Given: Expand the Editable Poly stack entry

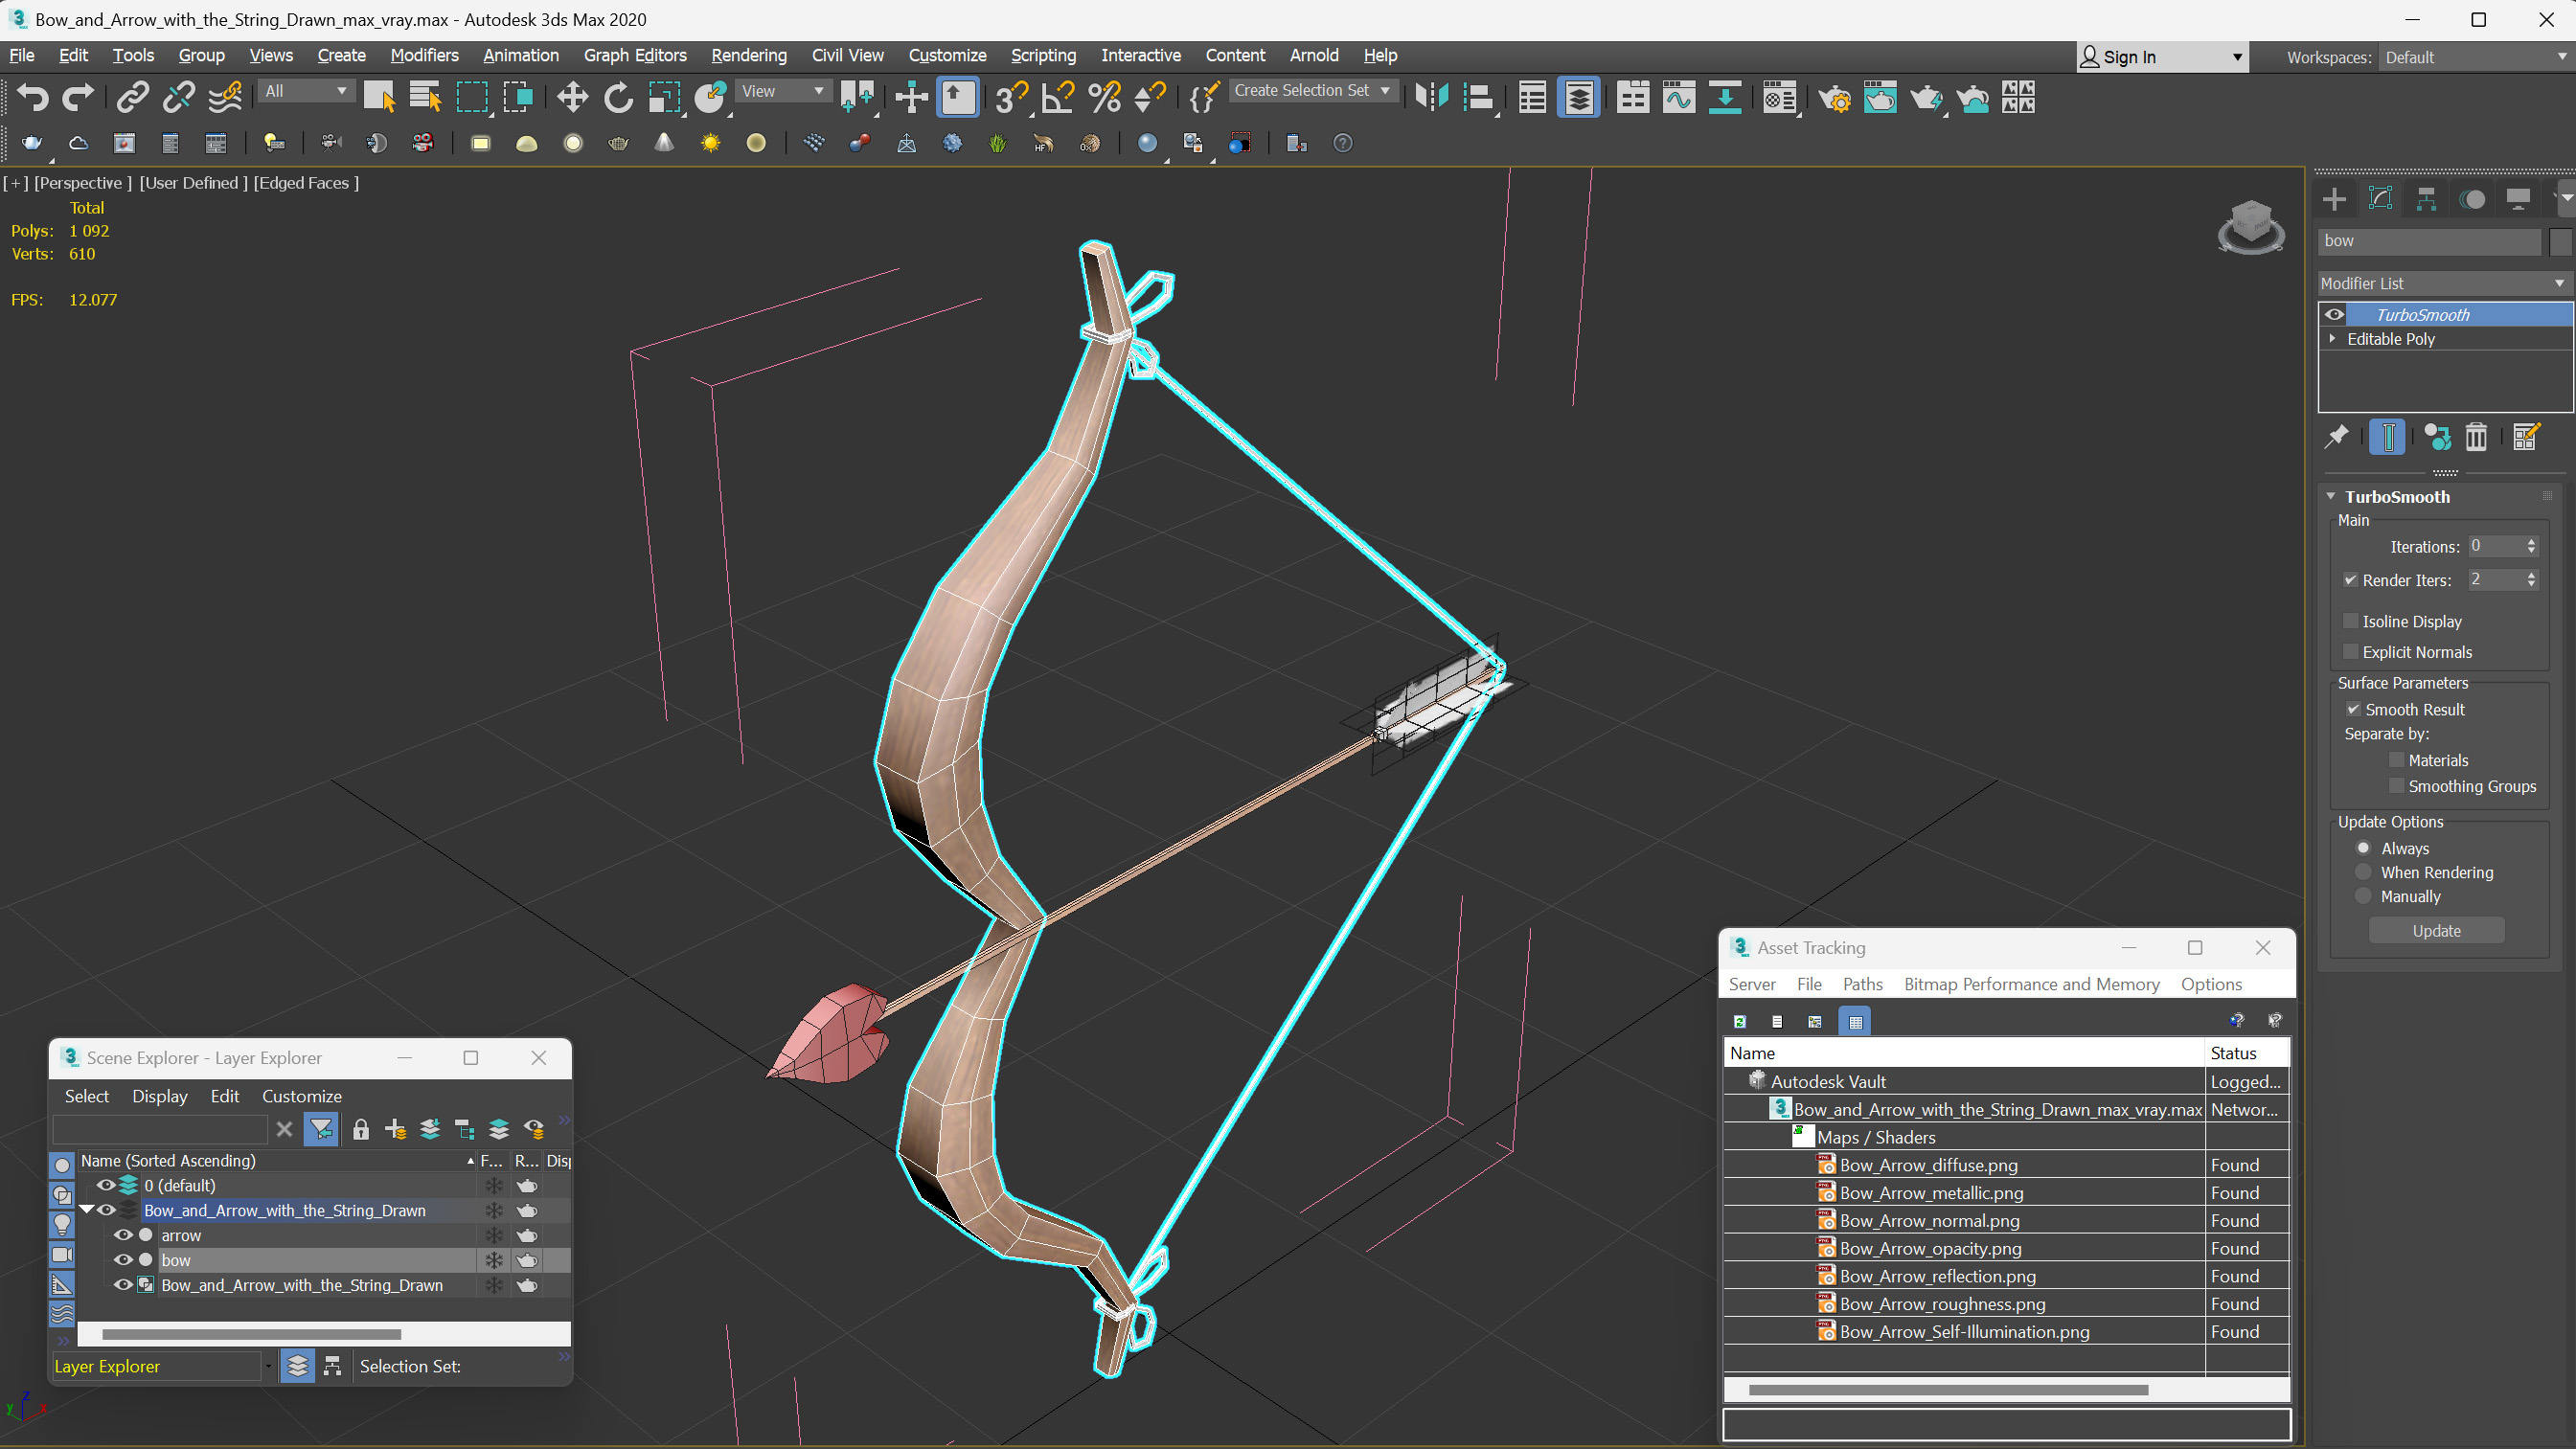Looking at the screenshot, I should [2333, 339].
